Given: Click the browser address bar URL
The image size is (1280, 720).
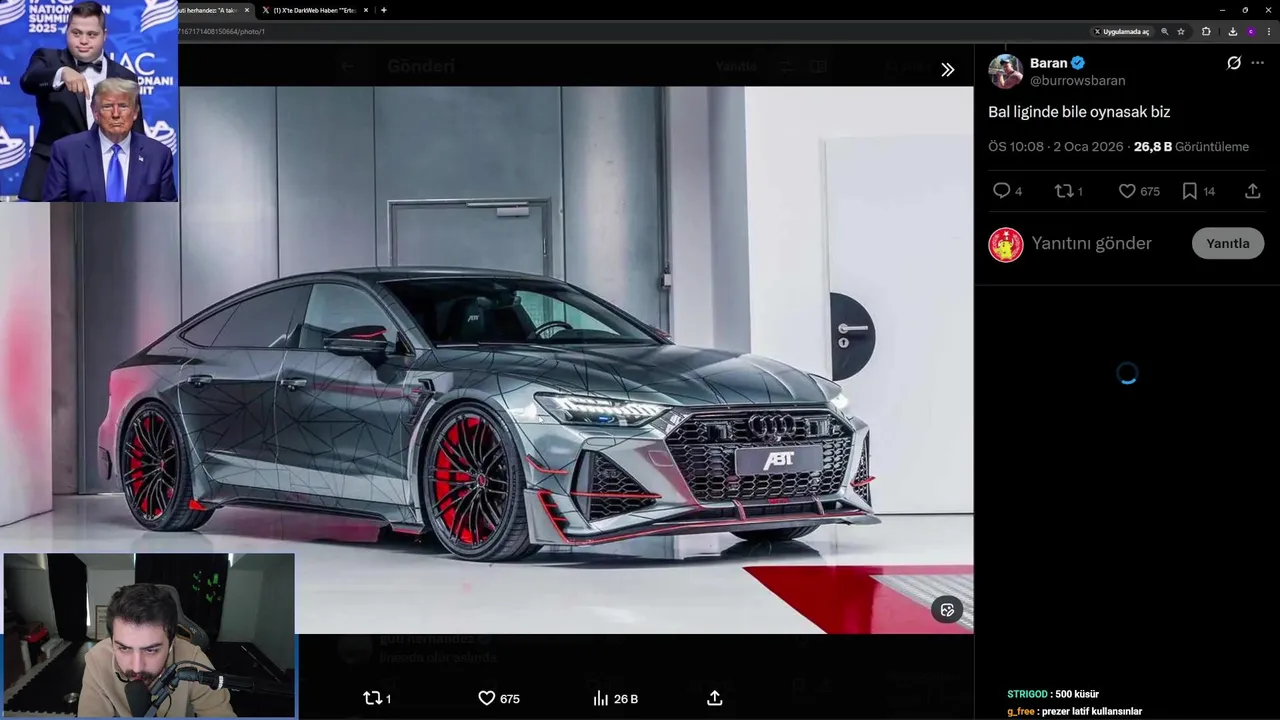Looking at the screenshot, I should [x=222, y=32].
